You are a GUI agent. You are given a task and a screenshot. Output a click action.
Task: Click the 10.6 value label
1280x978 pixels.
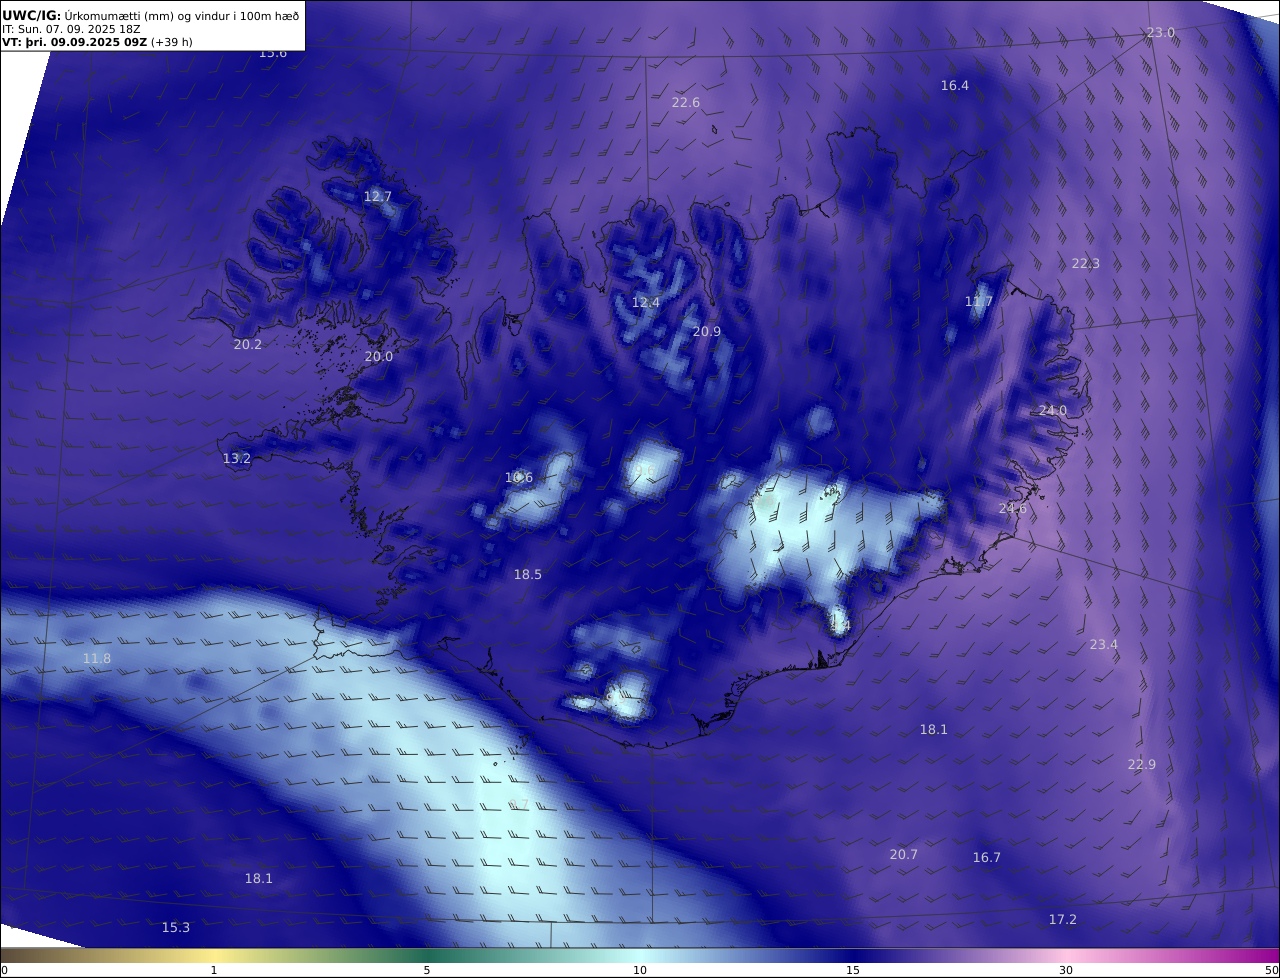[518, 478]
